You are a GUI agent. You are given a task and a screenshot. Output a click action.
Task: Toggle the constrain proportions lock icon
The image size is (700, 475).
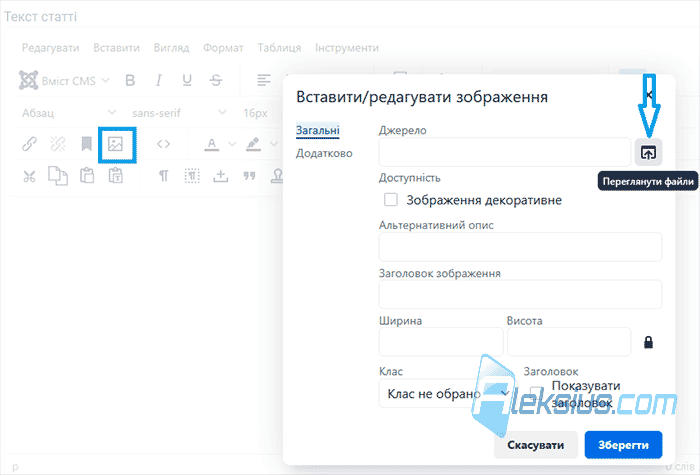pyautogui.click(x=648, y=342)
